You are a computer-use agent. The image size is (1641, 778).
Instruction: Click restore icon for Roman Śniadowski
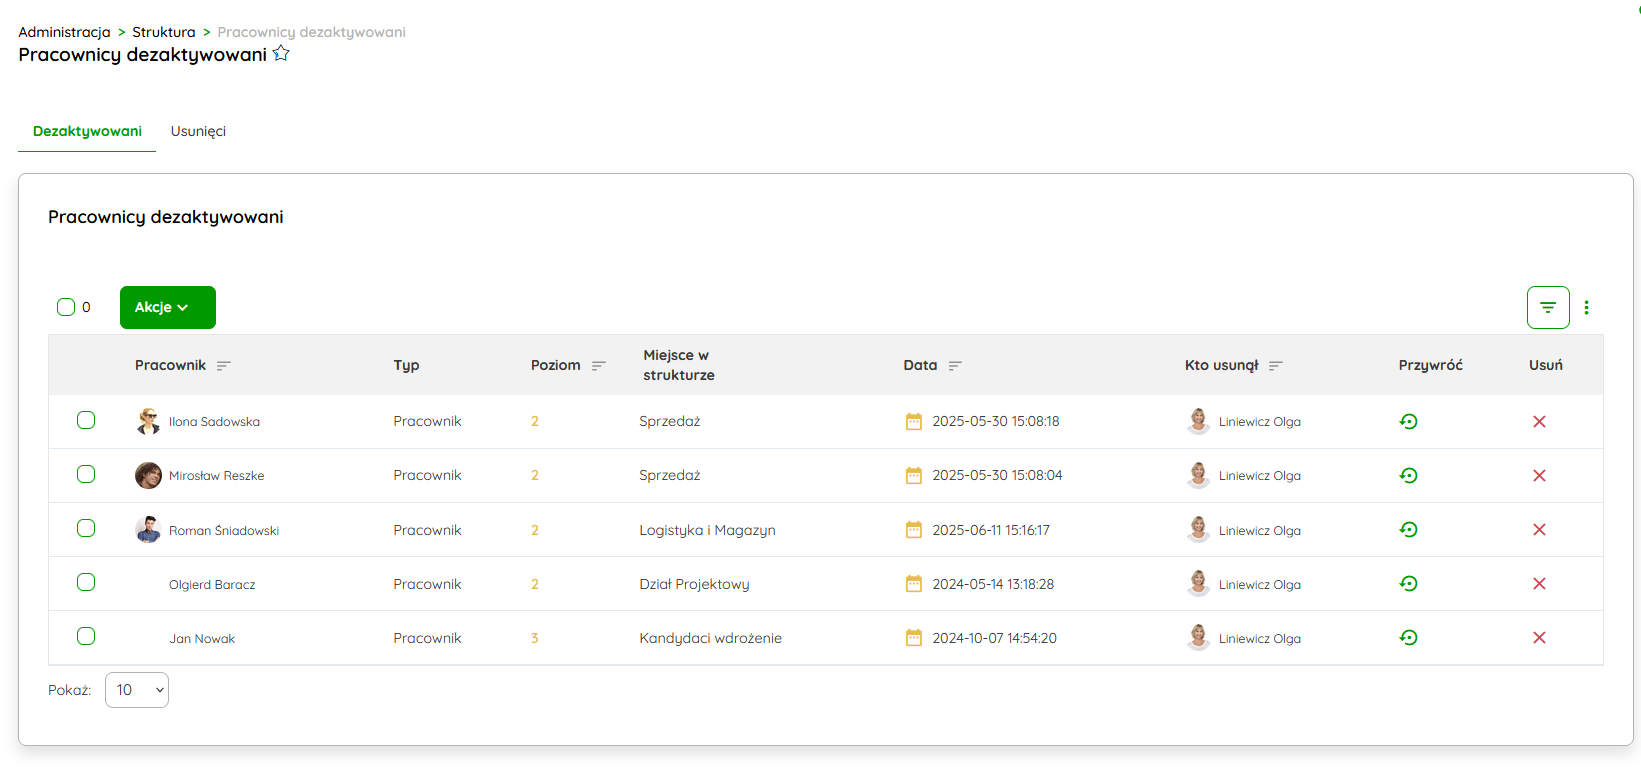point(1408,530)
